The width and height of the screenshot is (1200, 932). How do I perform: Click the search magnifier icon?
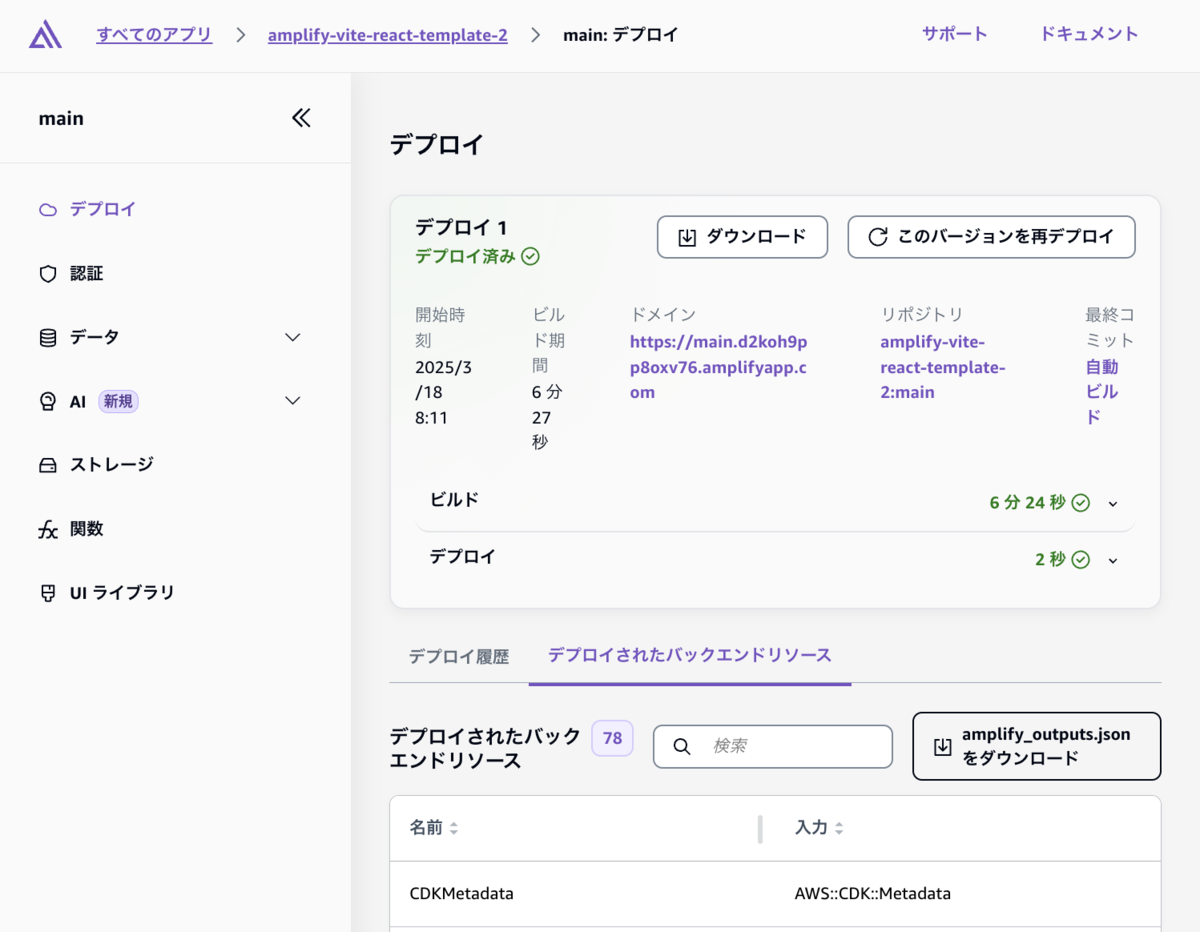[x=682, y=746]
